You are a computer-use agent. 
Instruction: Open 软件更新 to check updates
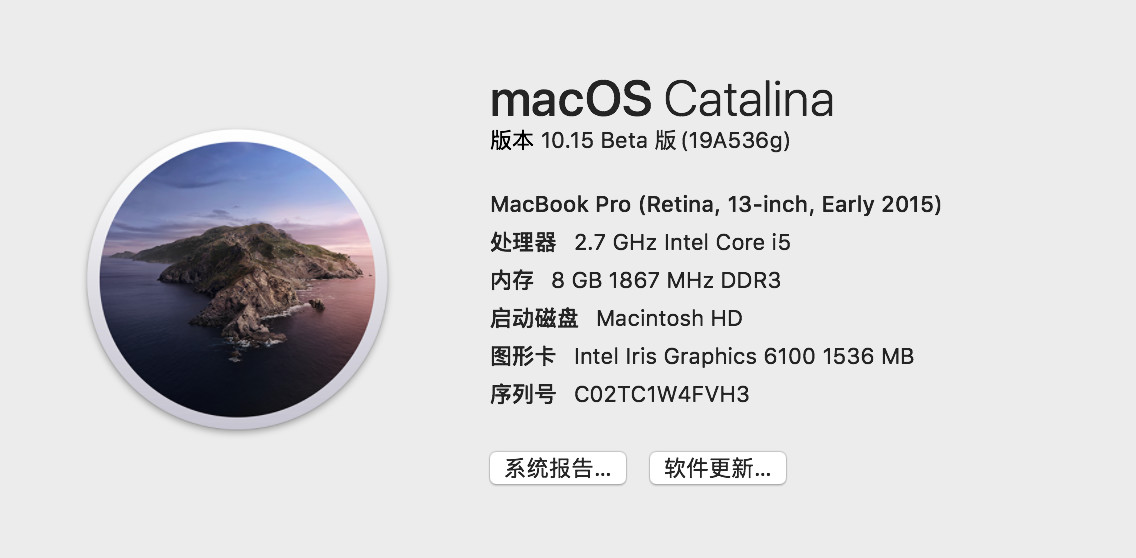click(717, 468)
